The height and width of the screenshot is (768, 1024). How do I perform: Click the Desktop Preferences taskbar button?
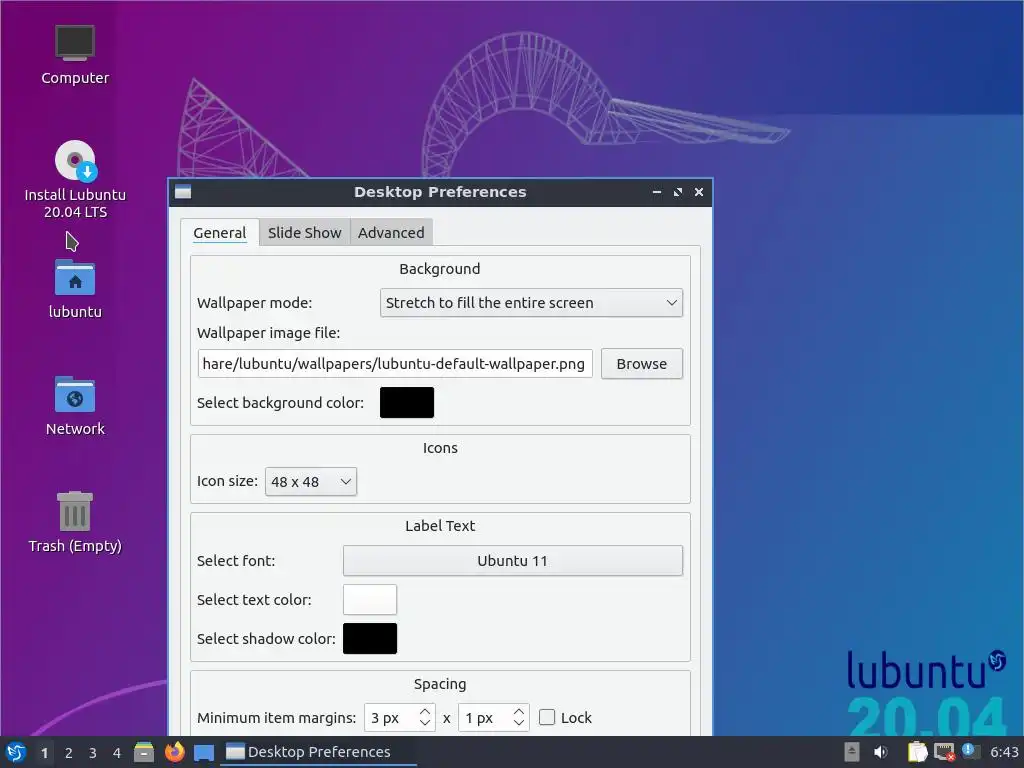coord(318,752)
